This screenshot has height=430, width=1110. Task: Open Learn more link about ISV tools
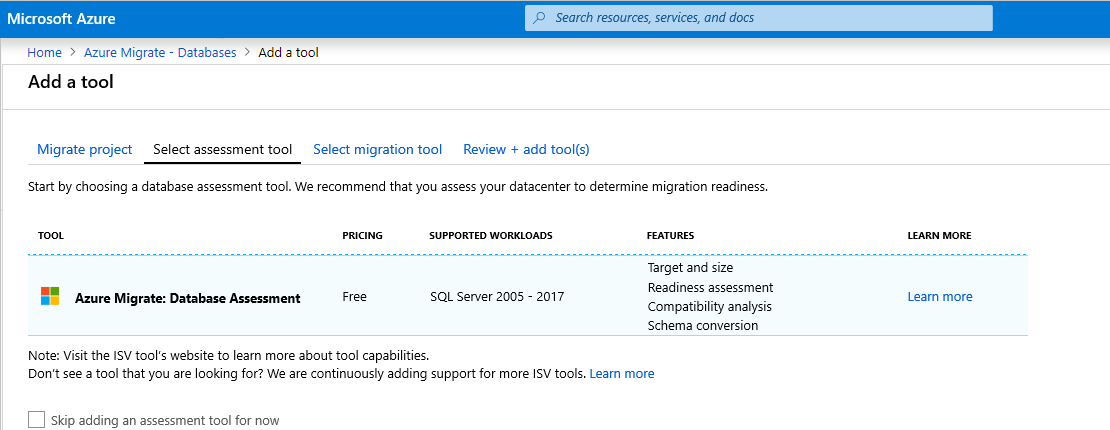[621, 373]
